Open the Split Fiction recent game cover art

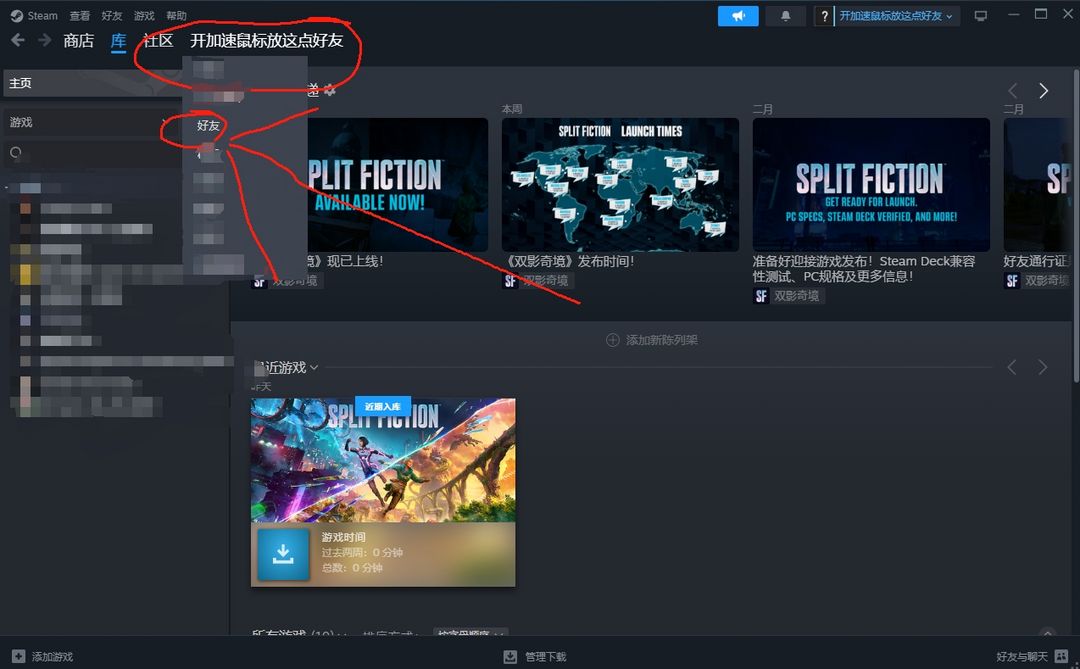383,460
